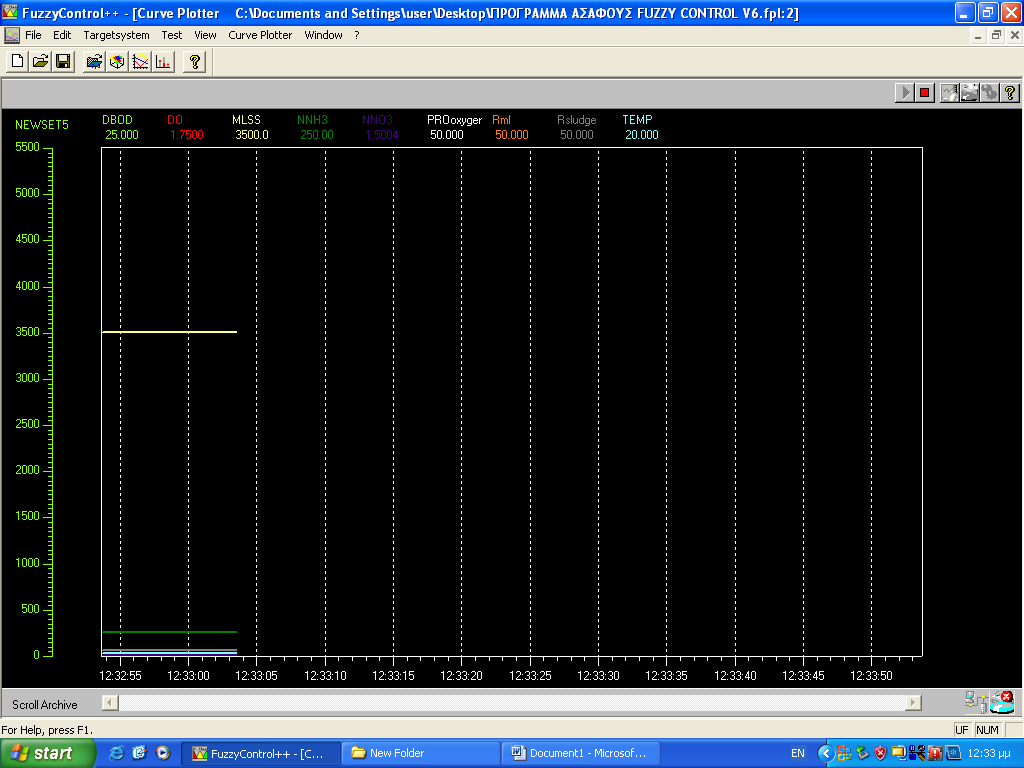
Task: Click the MLSS value 3500.0
Action: [252, 135]
